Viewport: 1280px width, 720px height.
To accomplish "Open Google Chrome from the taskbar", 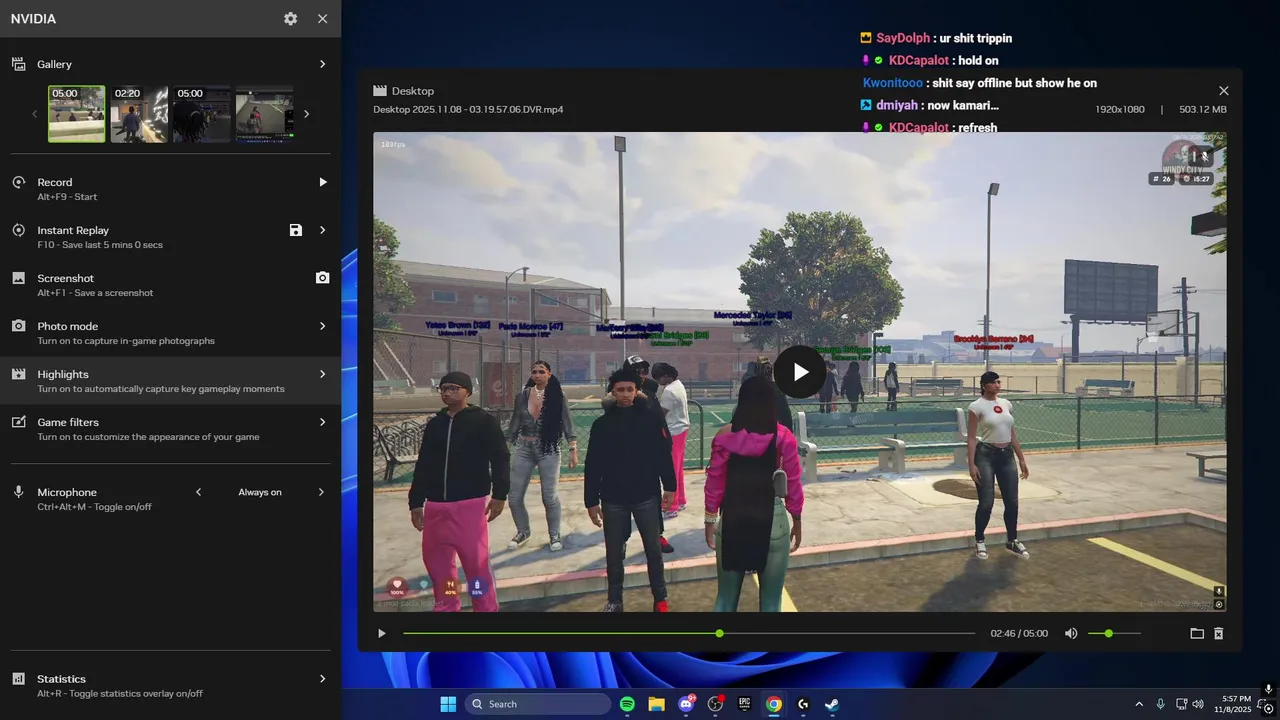I will (773, 704).
